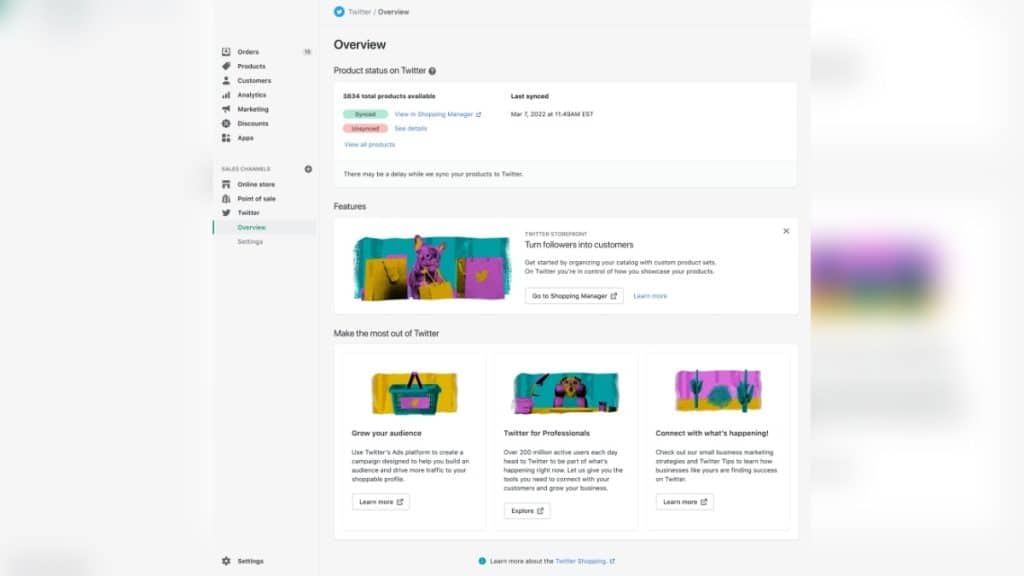Image resolution: width=1024 pixels, height=576 pixels.
Task: Click the Twitter logo in breadcrumb
Action: coord(339,12)
